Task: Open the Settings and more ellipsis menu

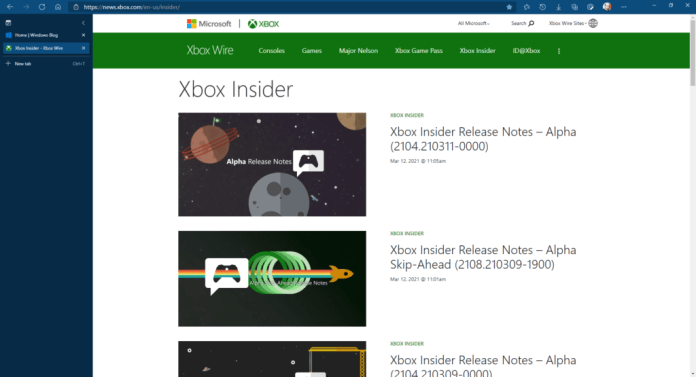Action: pos(624,7)
